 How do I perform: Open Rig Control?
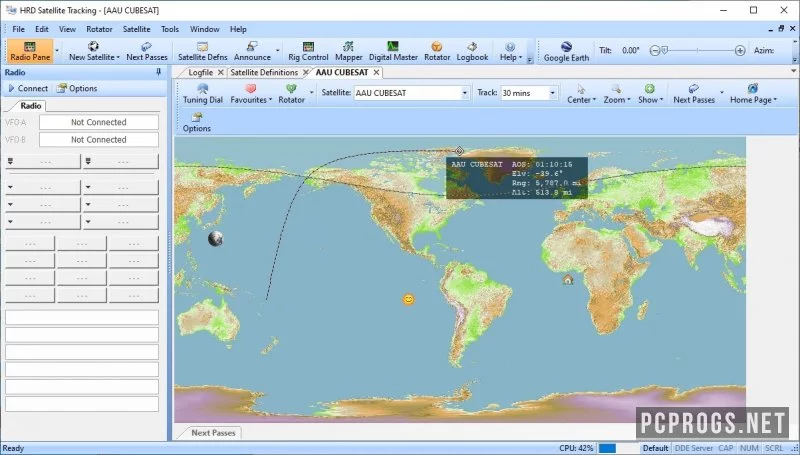tap(308, 51)
